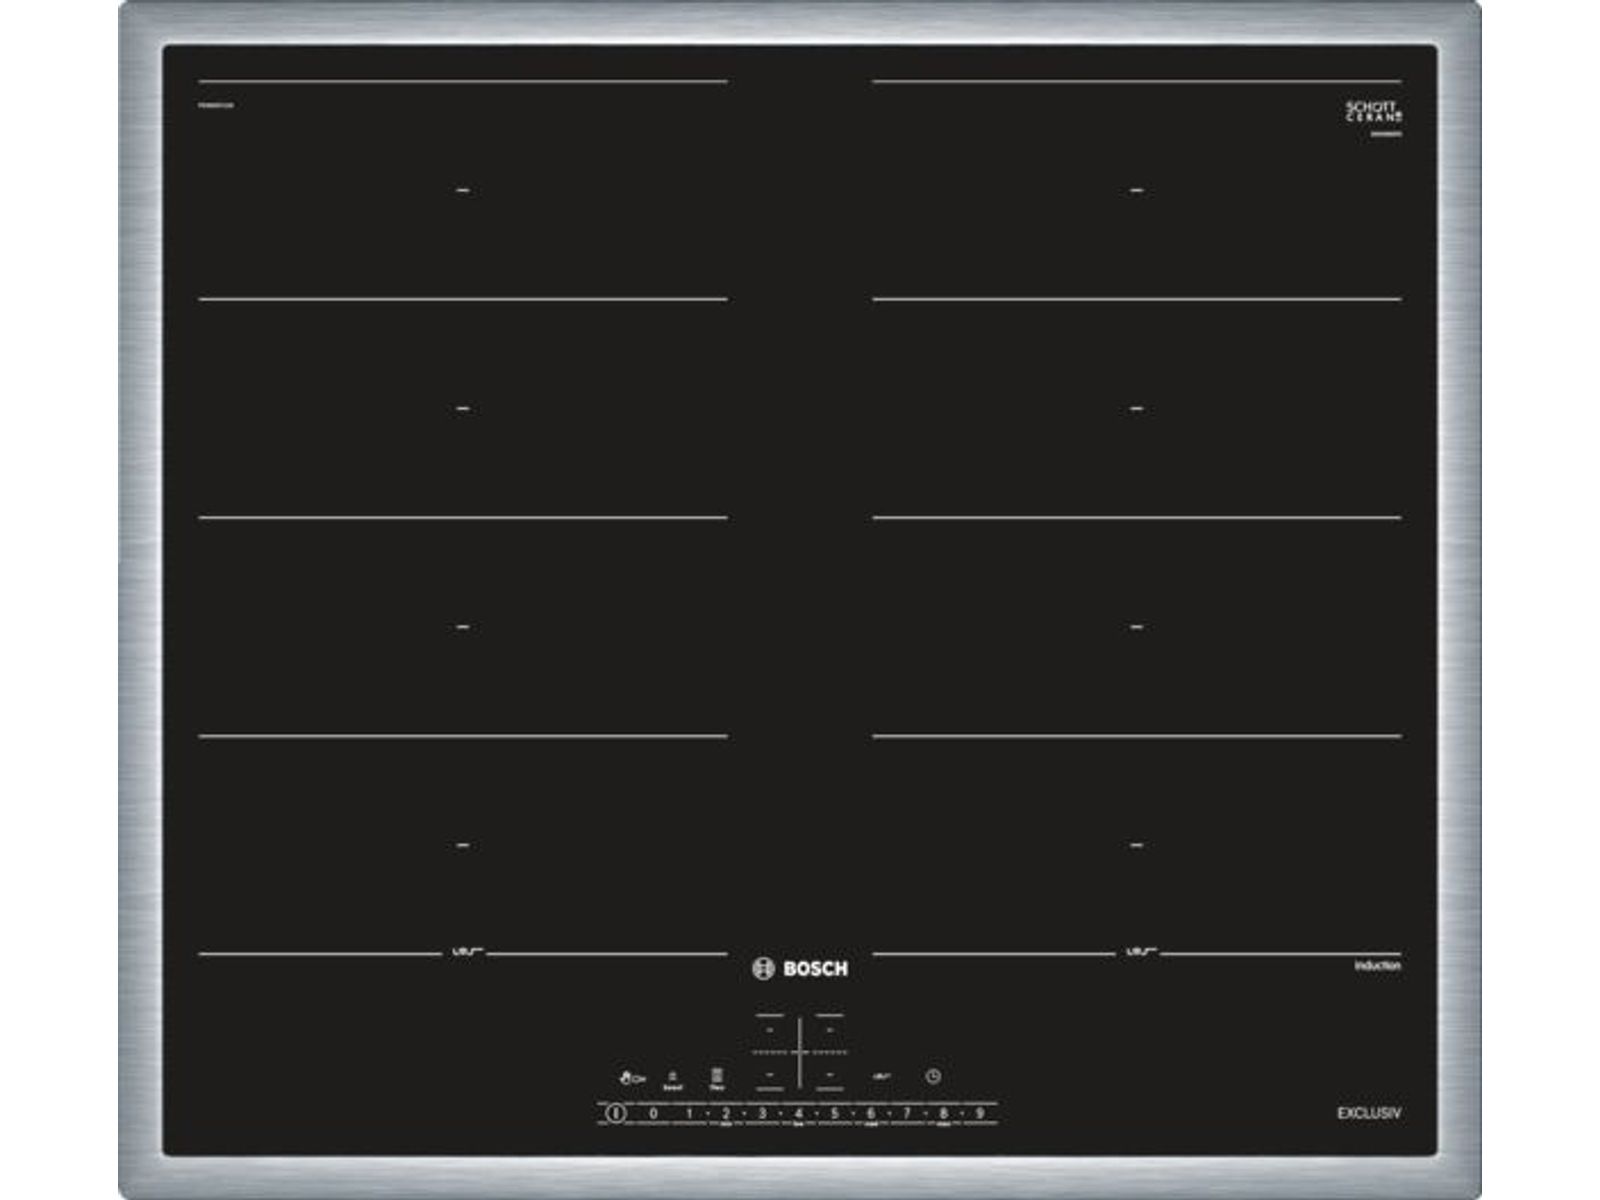This screenshot has width=1600, height=1200.
Task: Click the Schott Ceran logo
Action: pyautogui.click(x=1373, y=112)
